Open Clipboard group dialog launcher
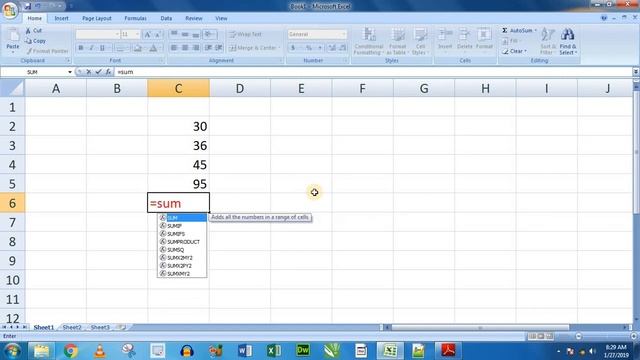 tap(68, 60)
